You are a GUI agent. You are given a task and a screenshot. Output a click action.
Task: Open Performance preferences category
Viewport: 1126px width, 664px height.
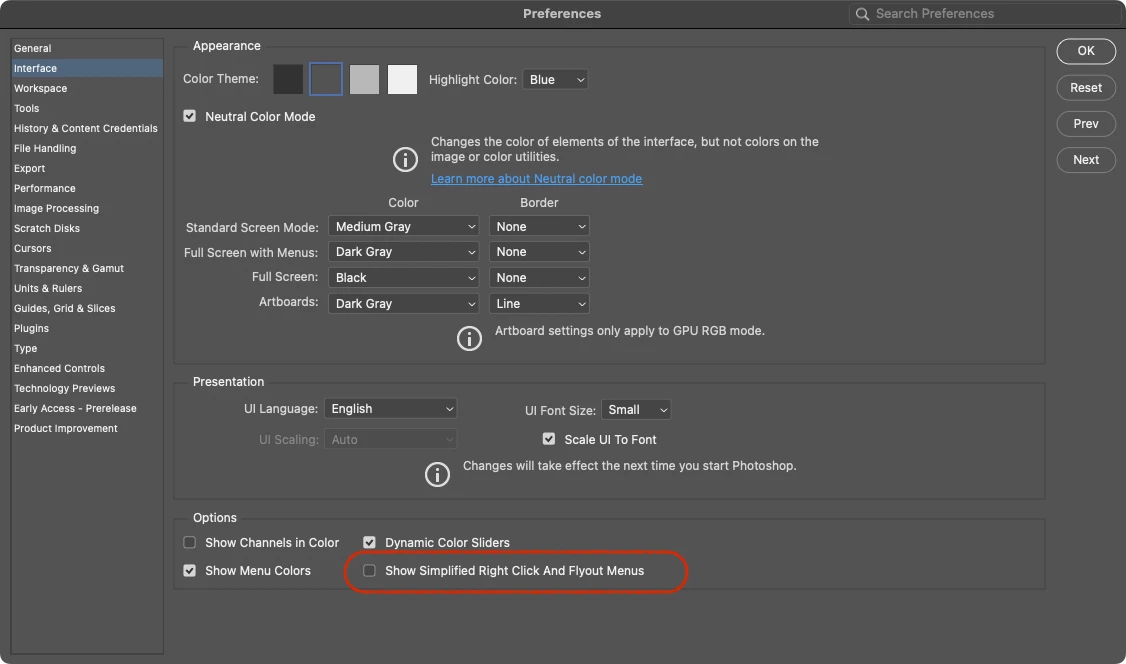point(87,189)
